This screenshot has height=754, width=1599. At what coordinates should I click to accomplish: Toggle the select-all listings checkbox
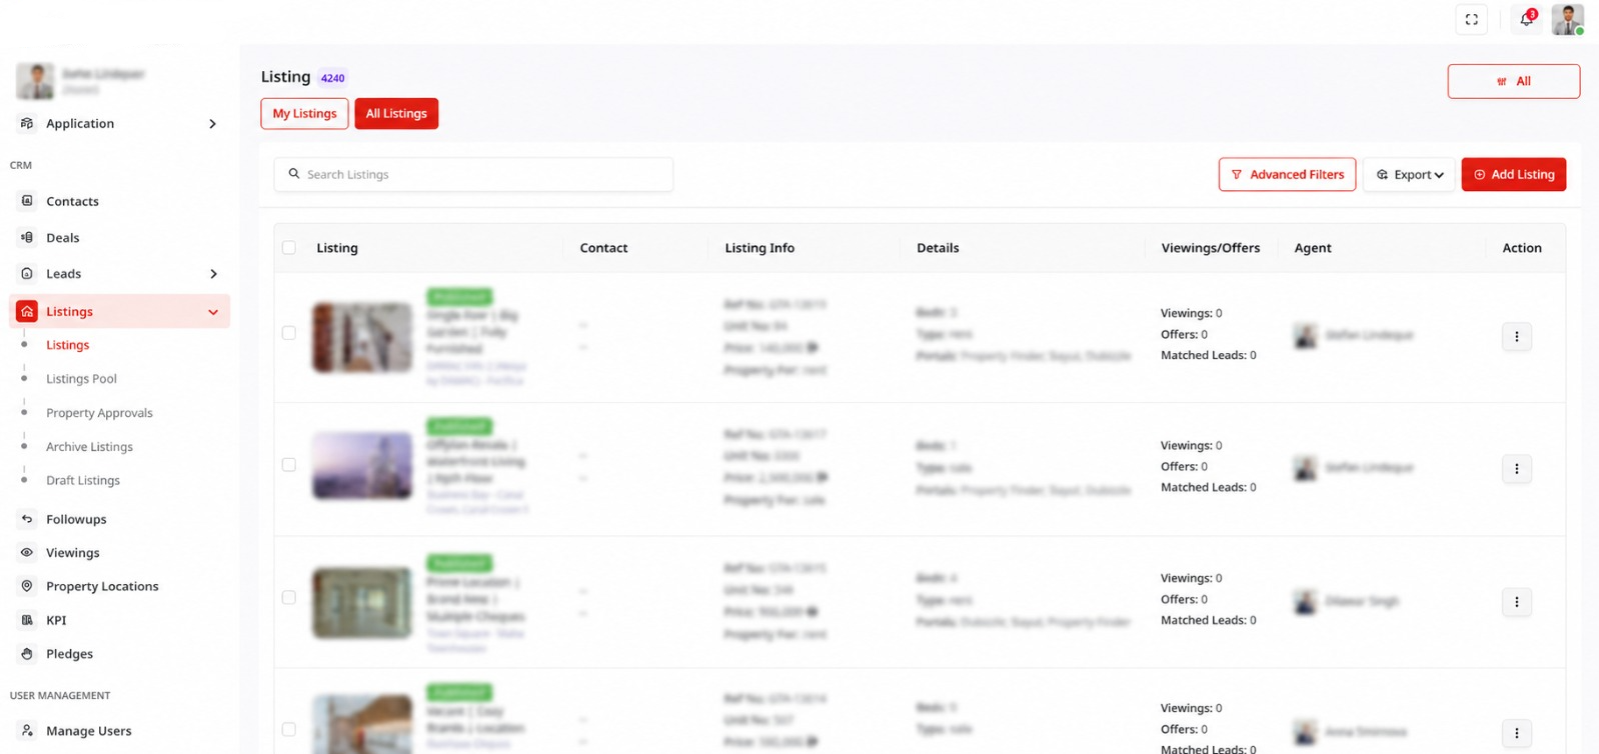(289, 247)
